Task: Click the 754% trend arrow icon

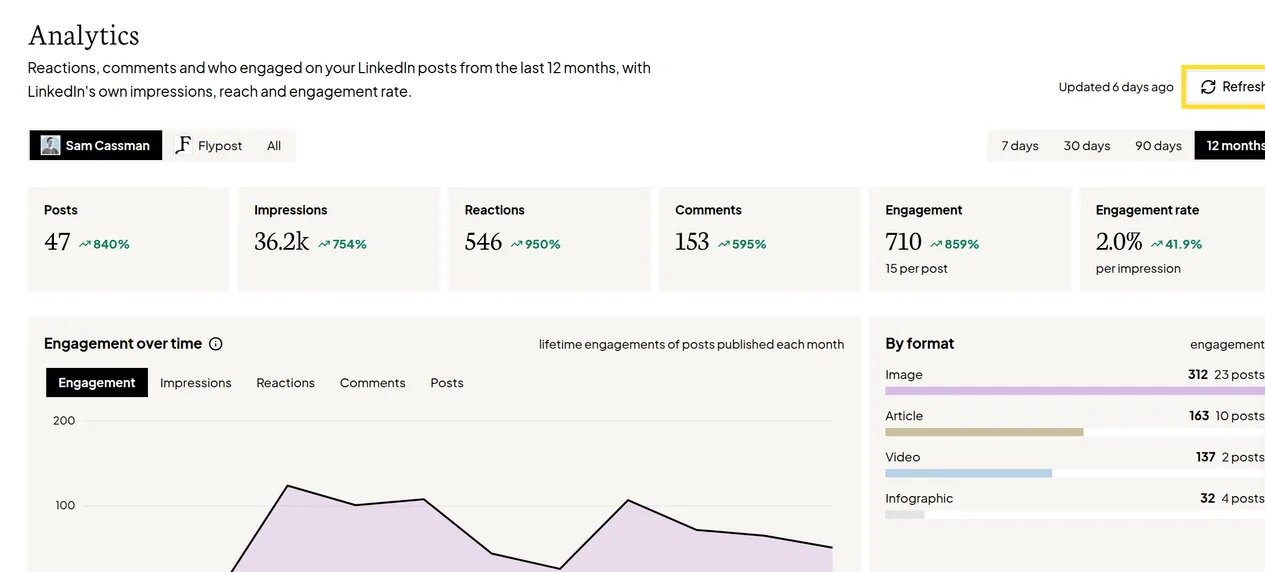Action: [x=324, y=244]
